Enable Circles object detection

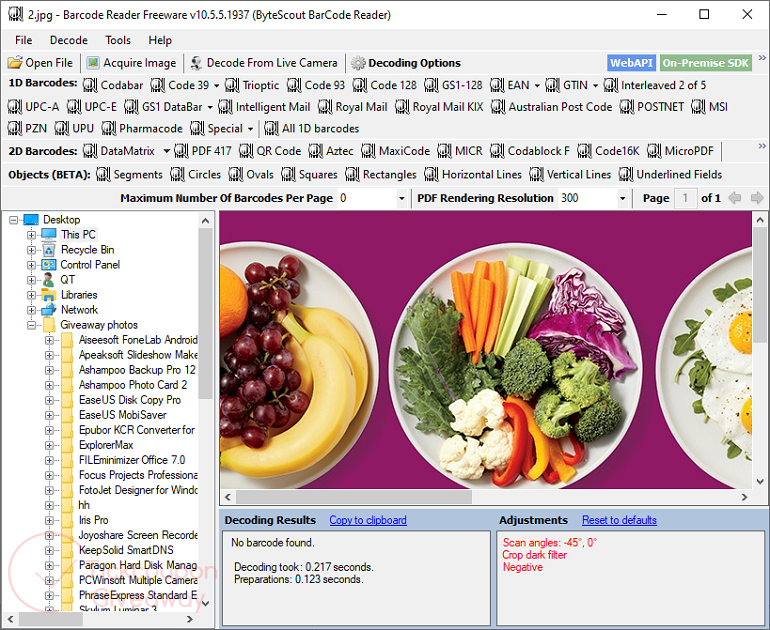pyautogui.click(x=195, y=174)
